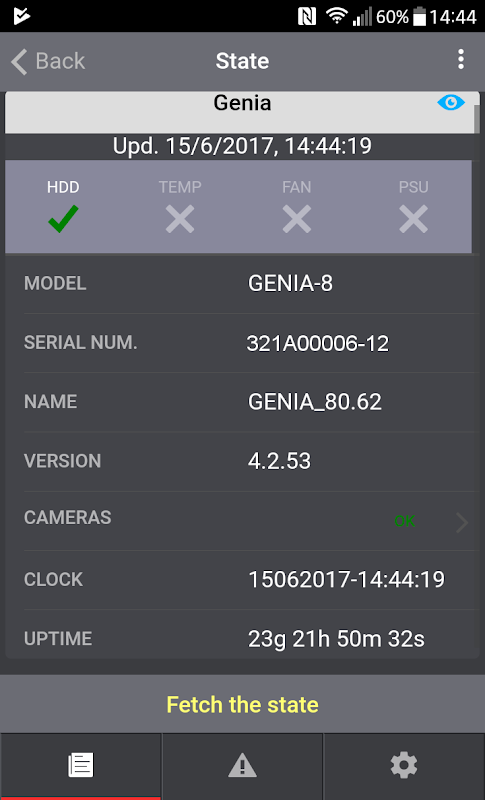The height and width of the screenshot is (800, 485).
Task: Select the FAN status indicator
Action: click(297, 207)
